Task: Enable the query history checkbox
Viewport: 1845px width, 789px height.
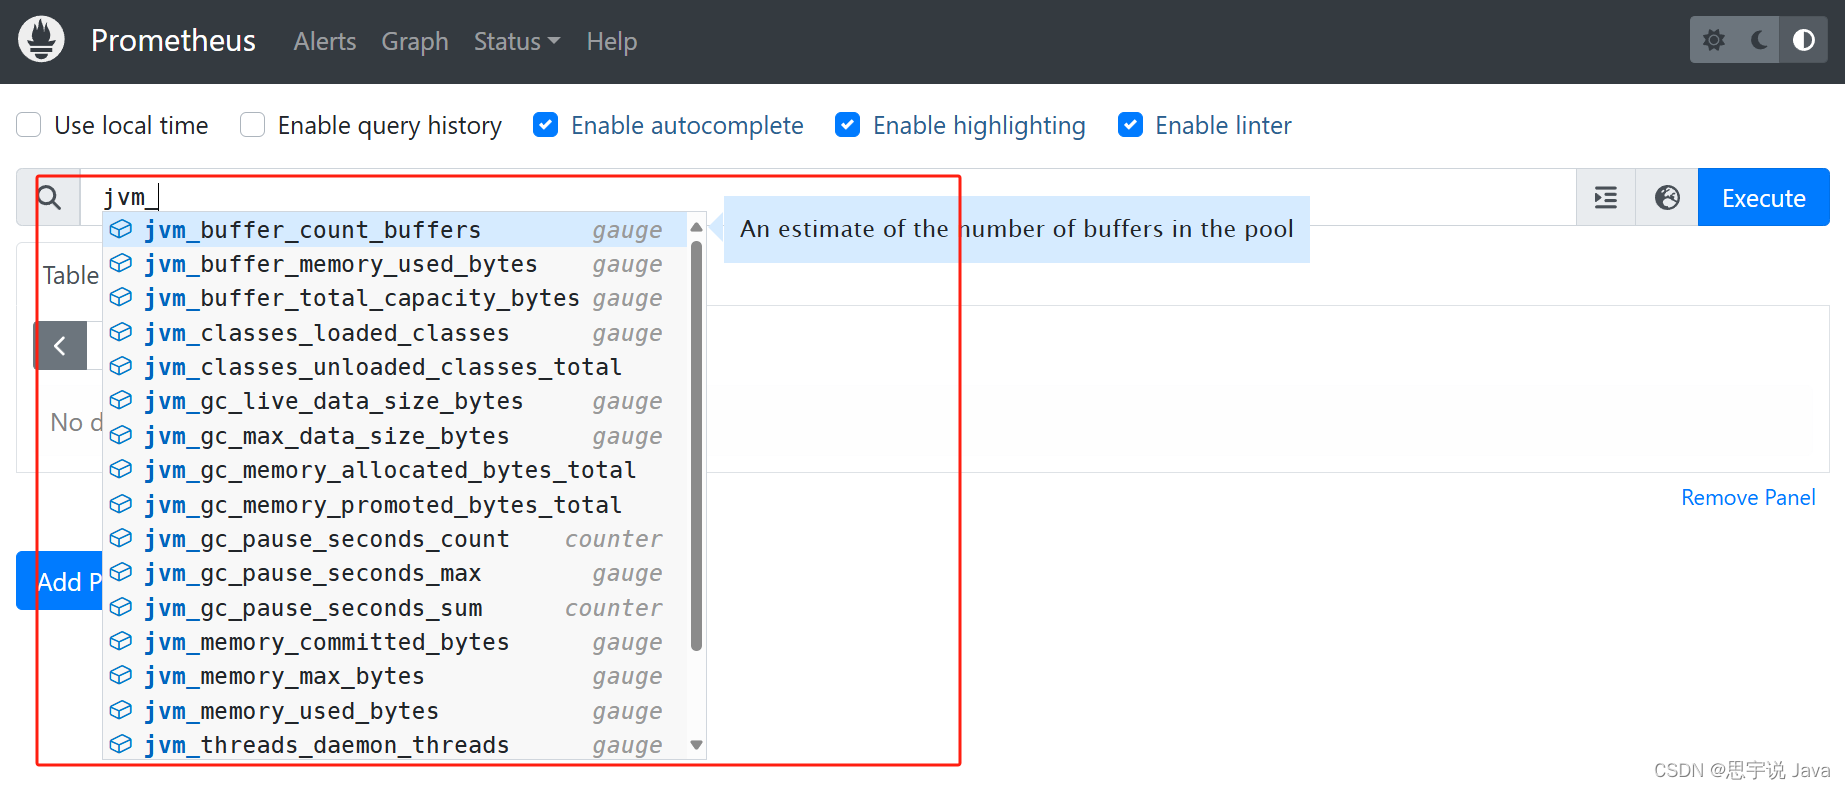Action: click(x=253, y=125)
